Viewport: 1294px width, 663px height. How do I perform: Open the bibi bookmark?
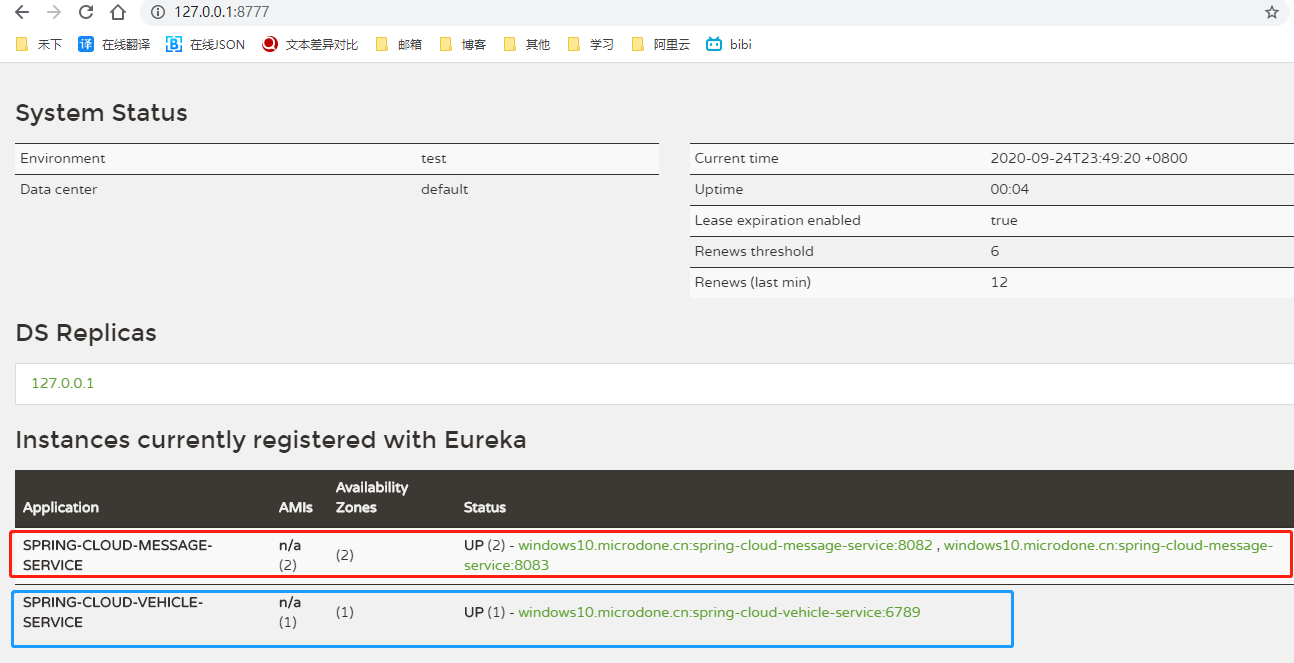(729, 44)
